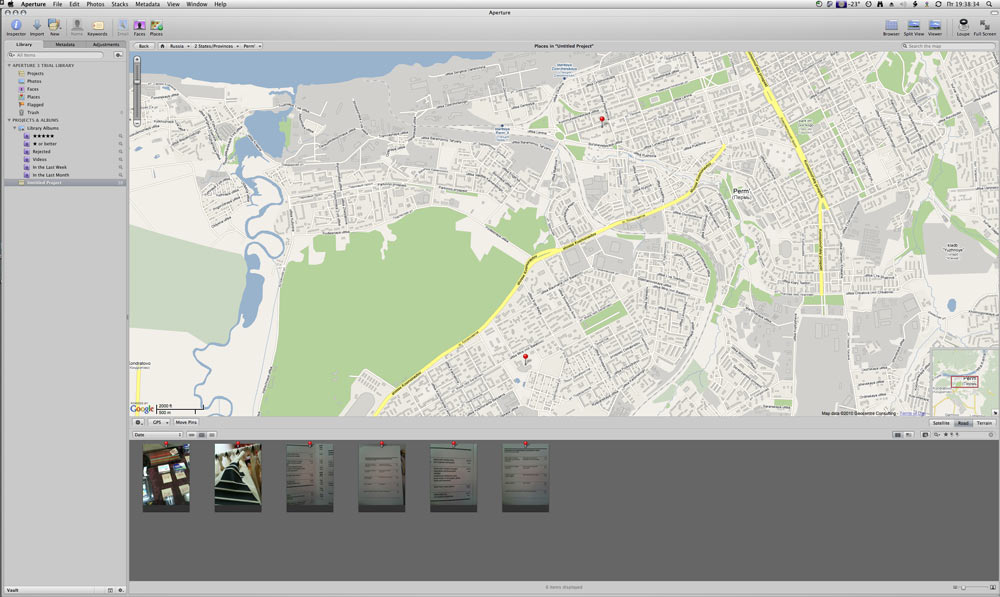Select In the Last Month album
The height and width of the screenshot is (597, 1000).
pyautogui.click(x=50, y=175)
